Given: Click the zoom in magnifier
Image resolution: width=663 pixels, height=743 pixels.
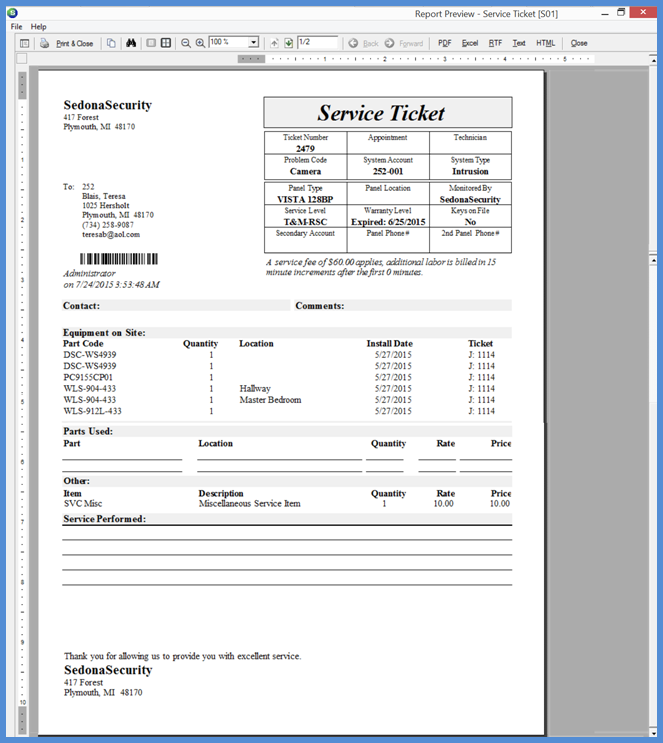Looking at the screenshot, I should click(200, 43).
